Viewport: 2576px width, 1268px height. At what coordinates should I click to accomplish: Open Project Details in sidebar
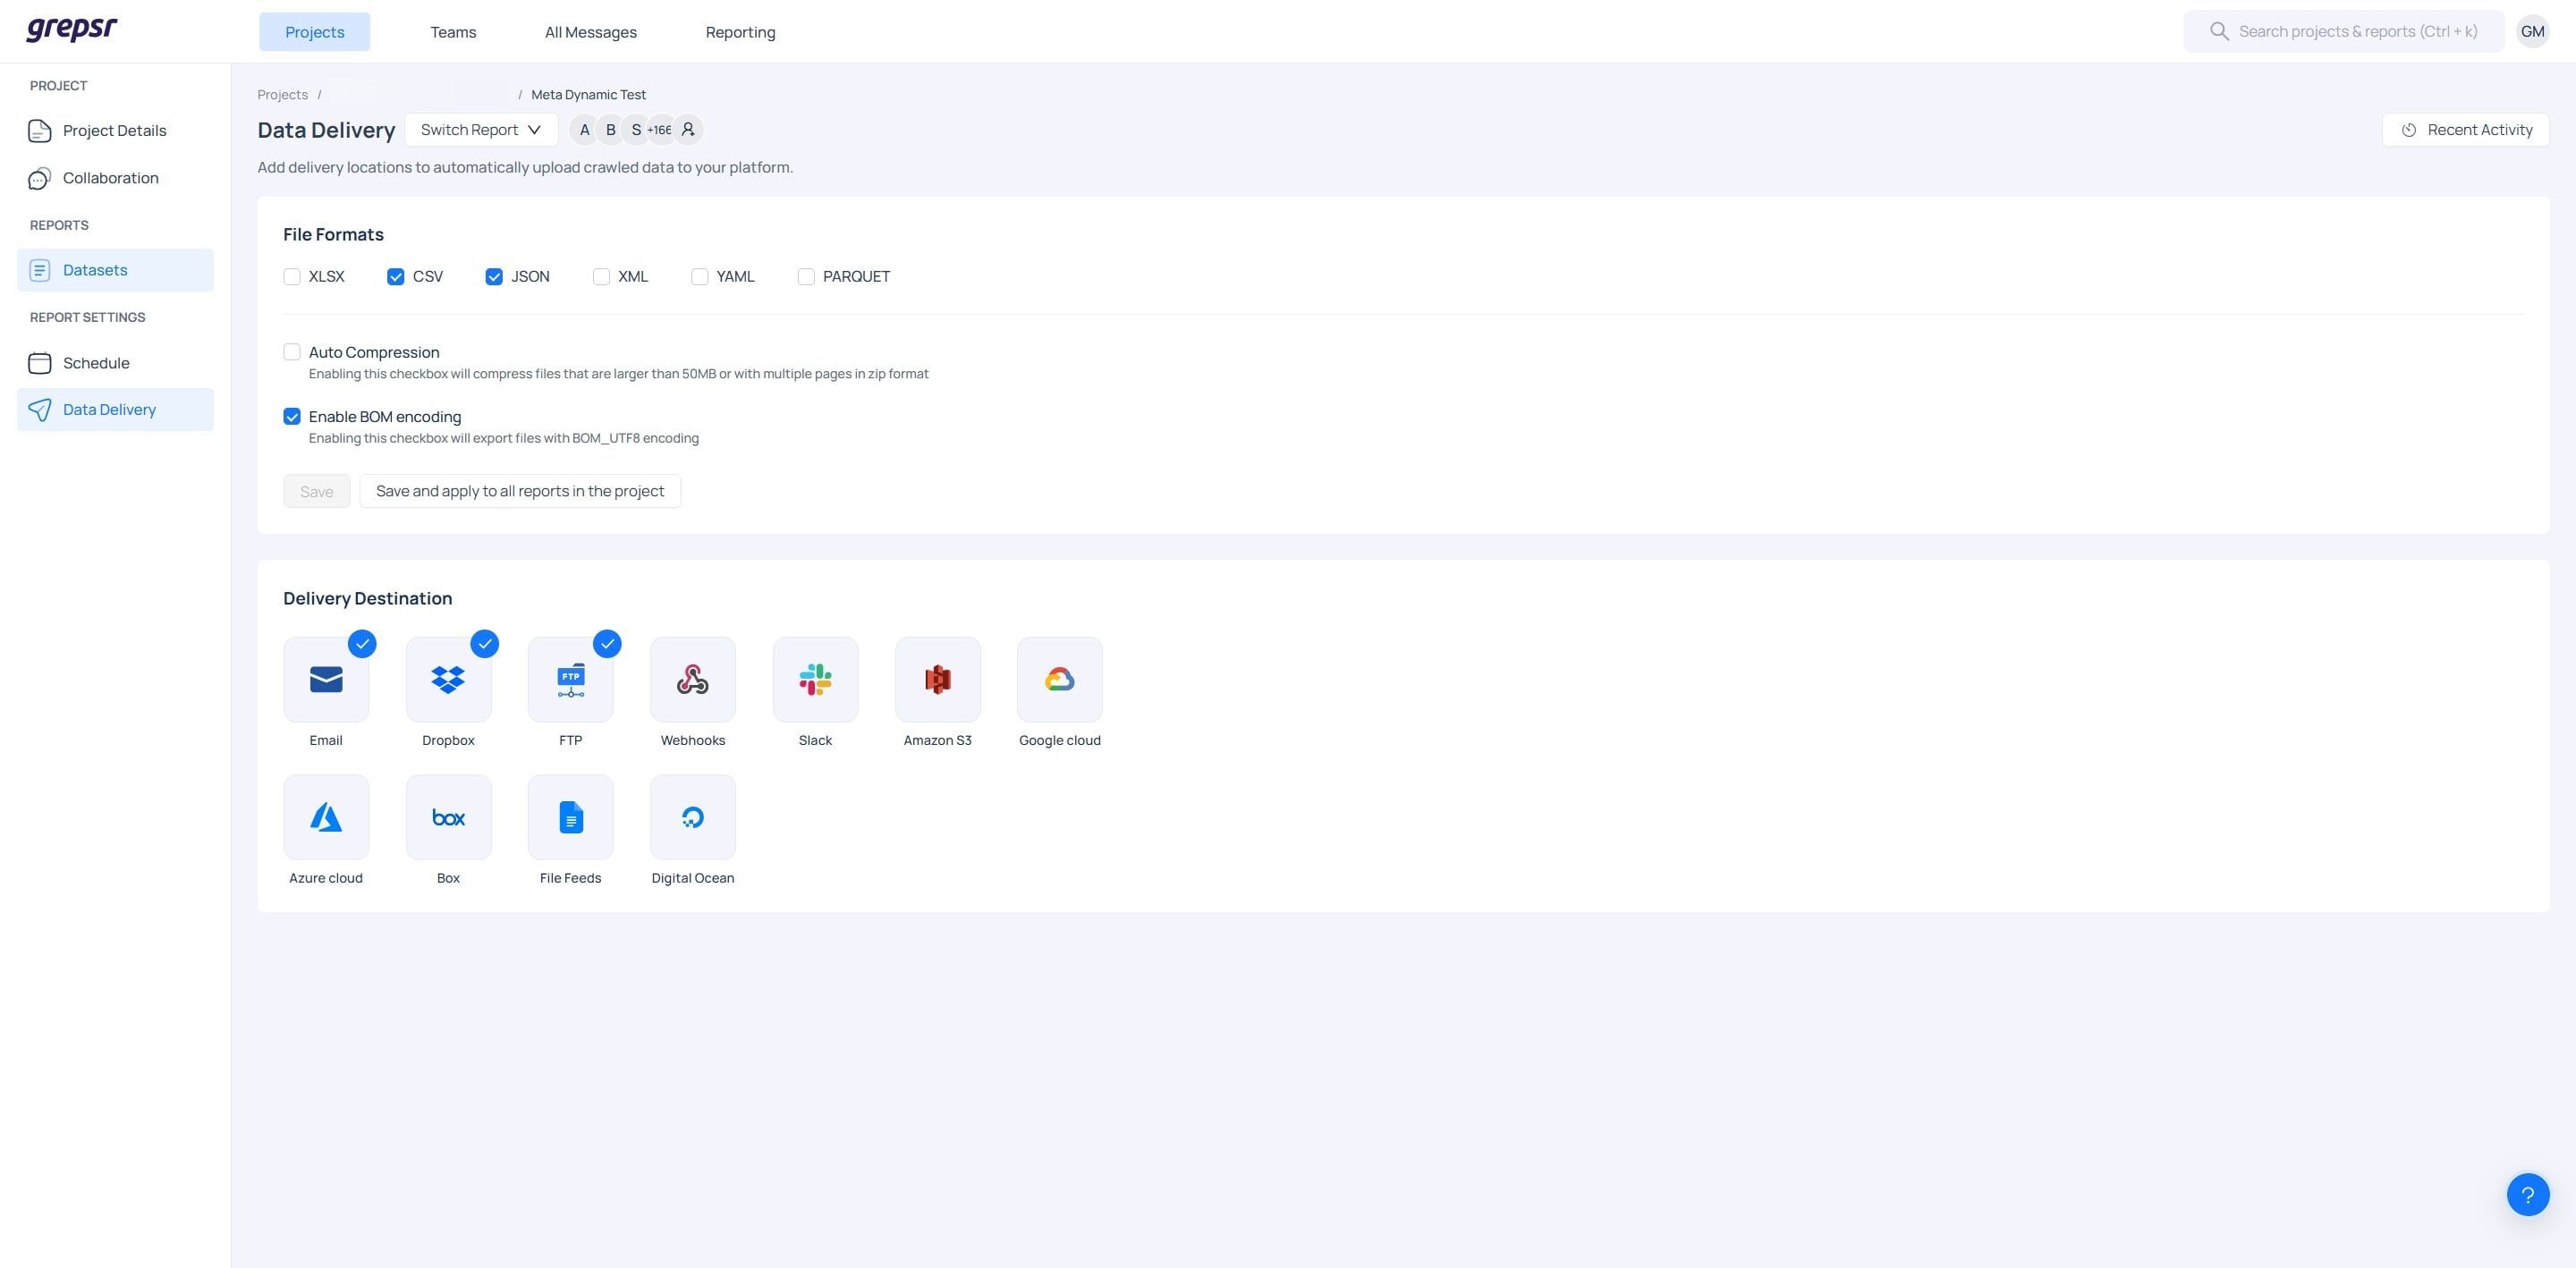pos(115,131)
